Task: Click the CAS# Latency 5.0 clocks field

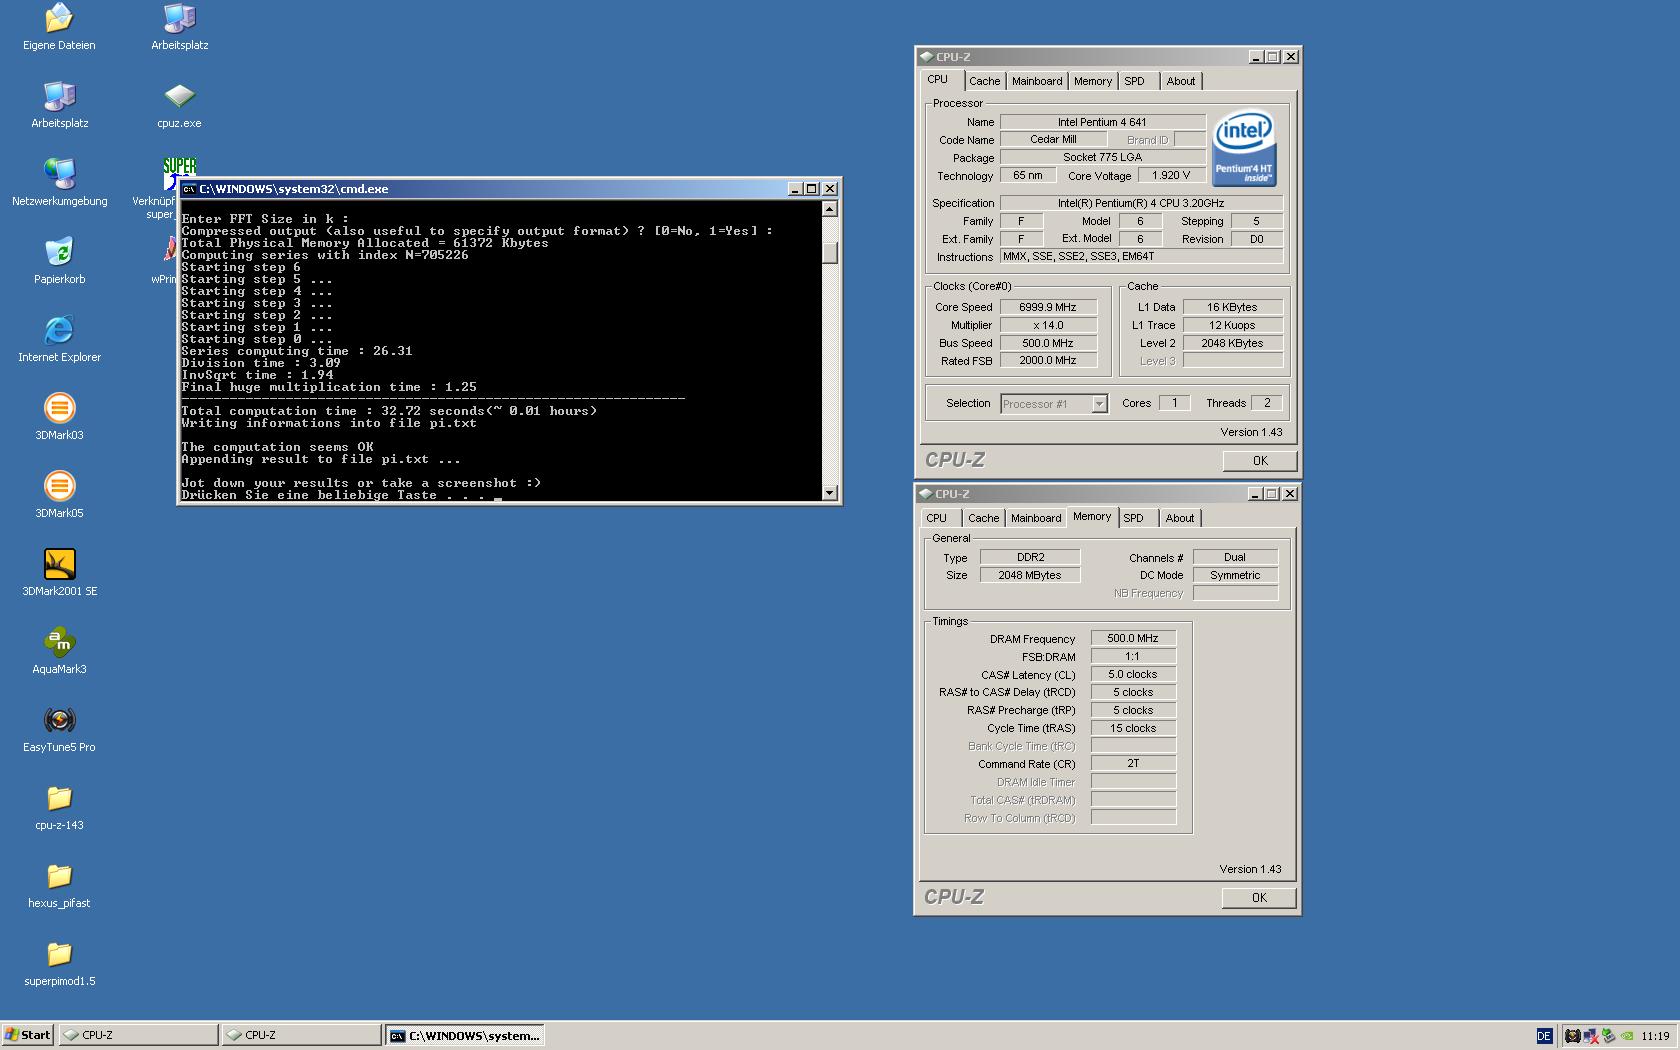Action: point(1133,674)
